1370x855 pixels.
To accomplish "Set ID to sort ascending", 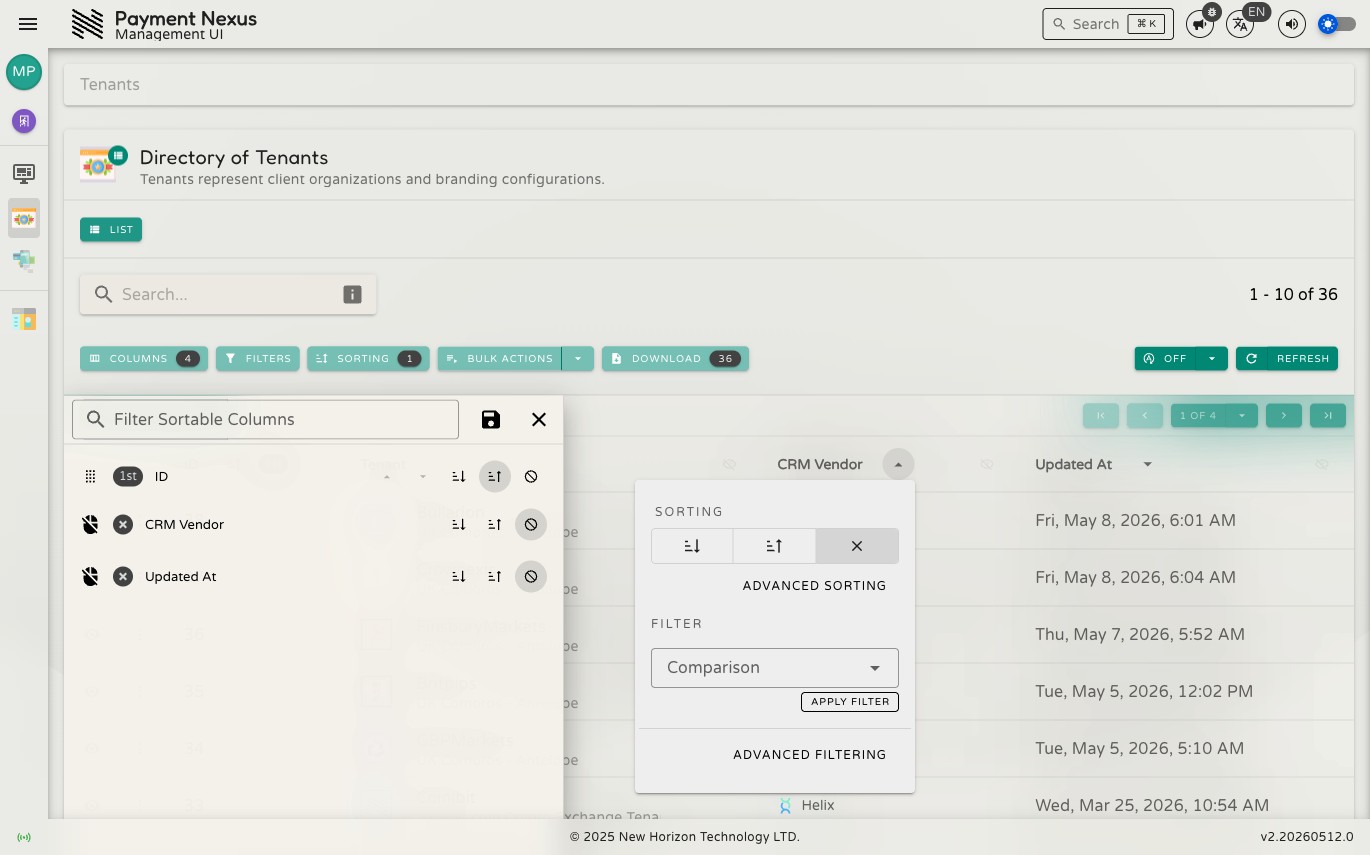I will click(495, 477).
